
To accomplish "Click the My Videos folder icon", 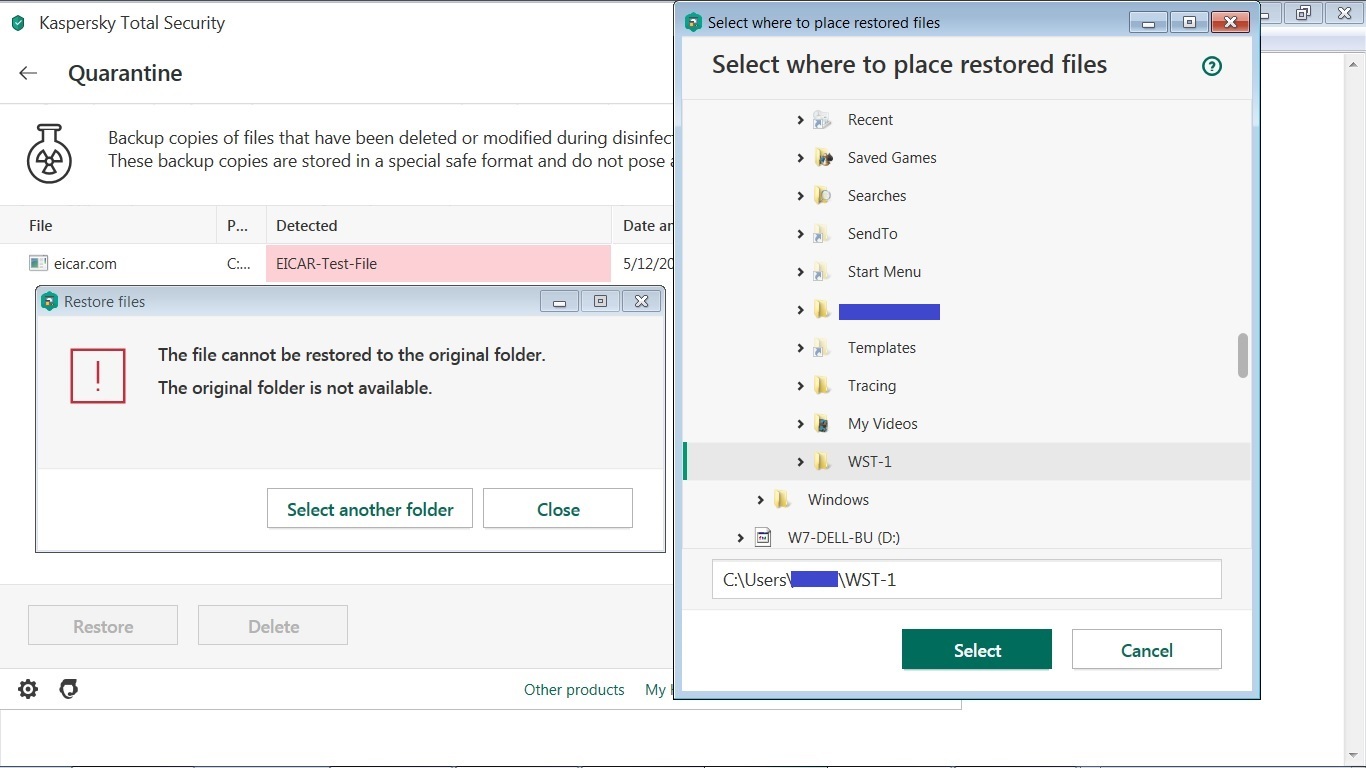I will click(x=822, y=424).
